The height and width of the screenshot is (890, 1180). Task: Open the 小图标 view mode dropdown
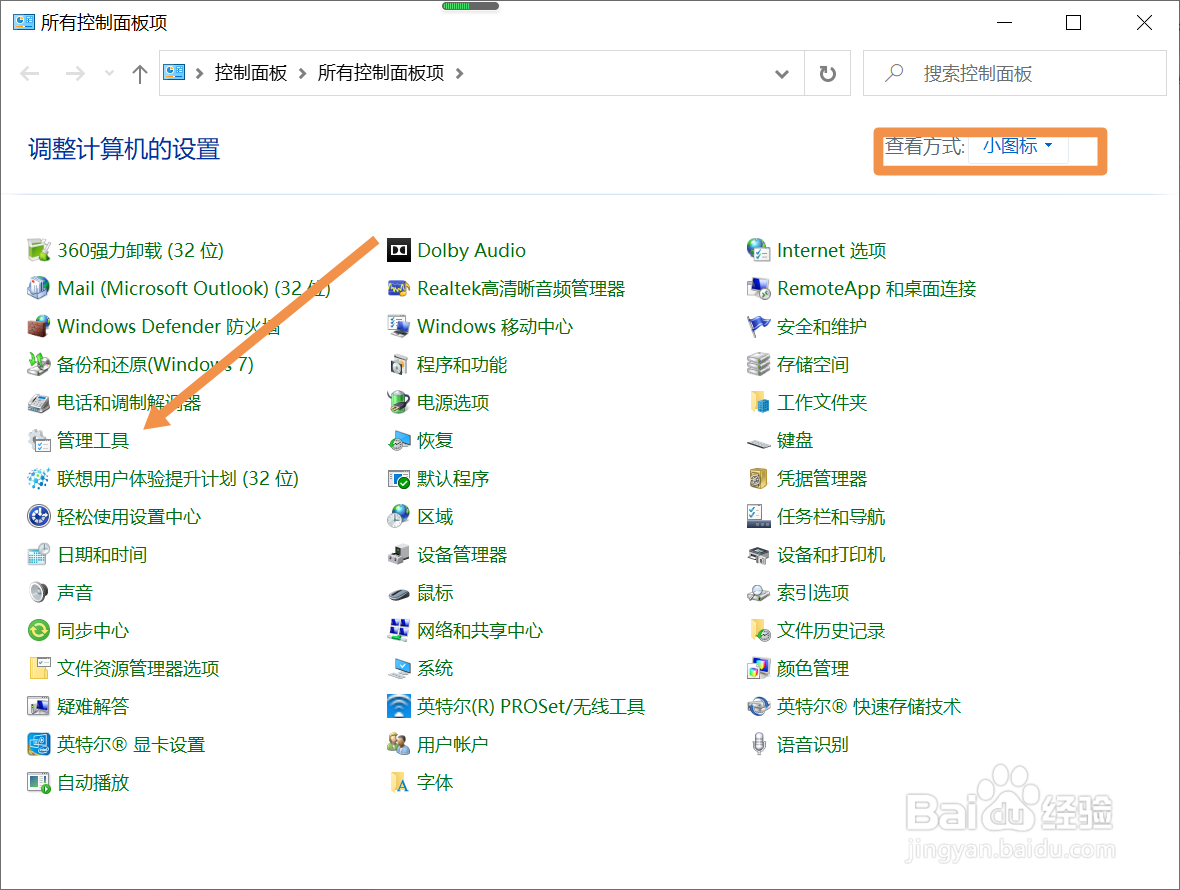click(1017, 146)
